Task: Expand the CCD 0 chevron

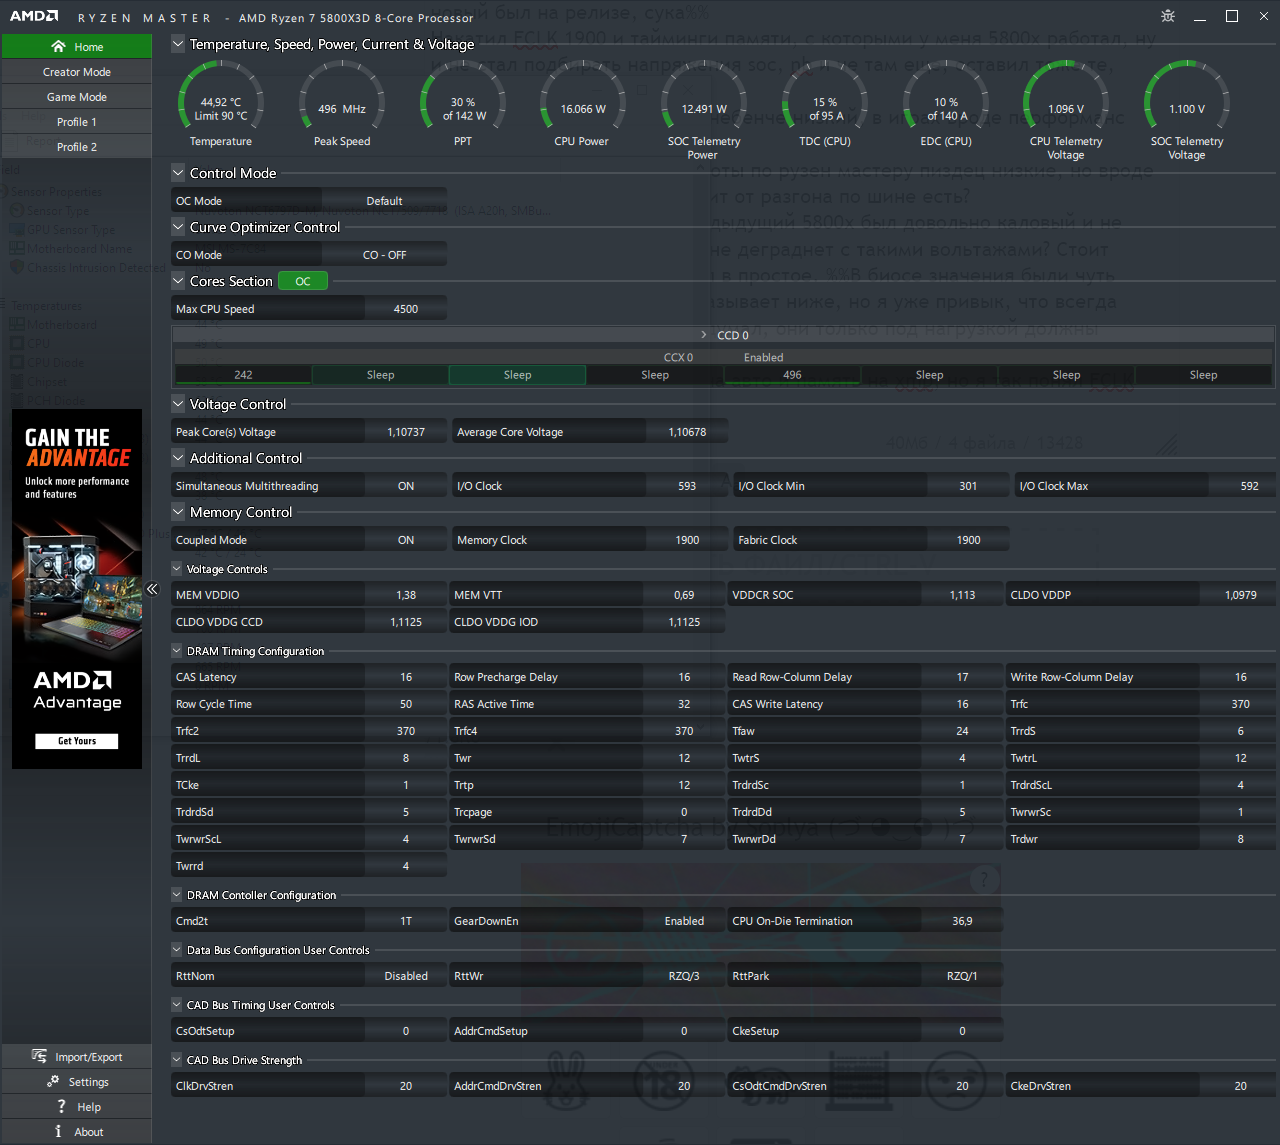Action: 704,335
